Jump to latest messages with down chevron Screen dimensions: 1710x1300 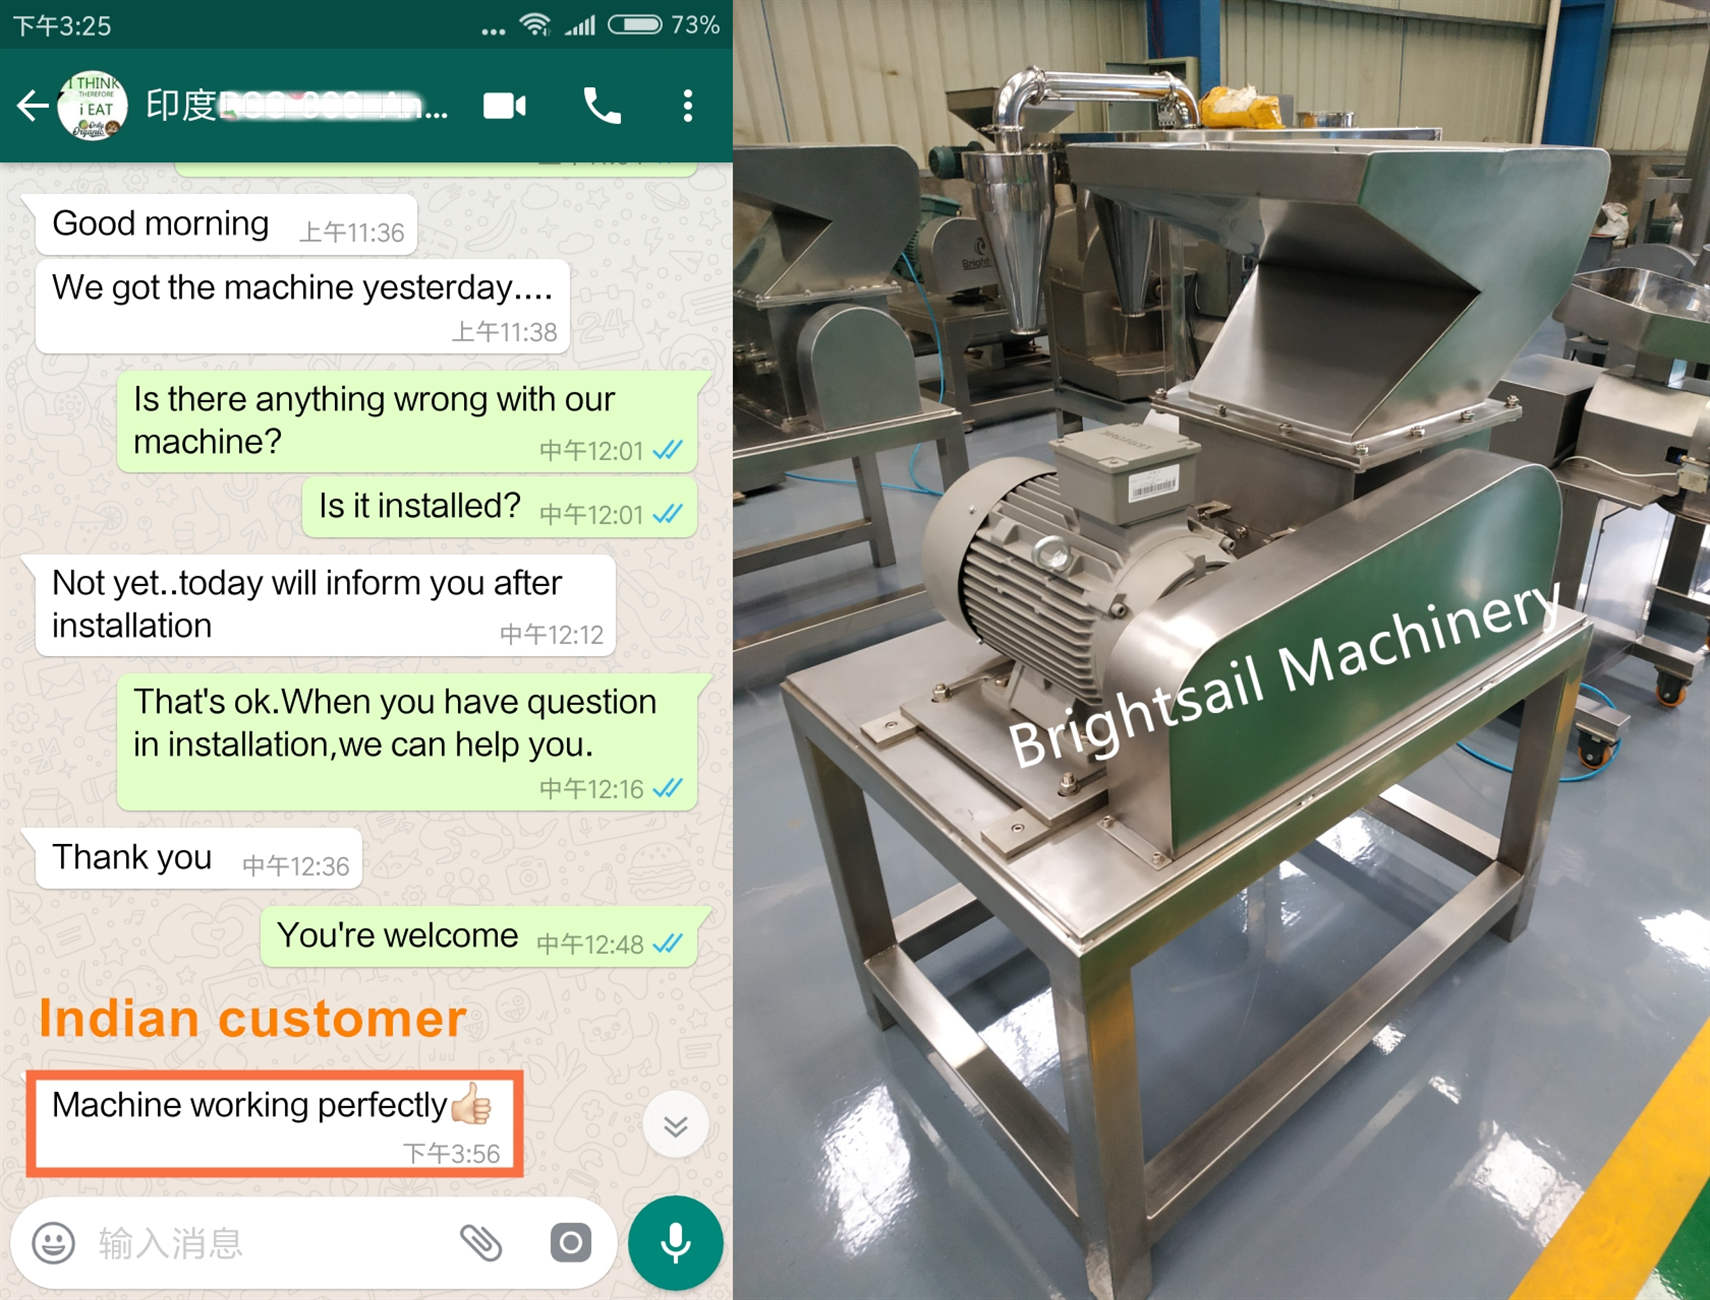pos(676,1126)
